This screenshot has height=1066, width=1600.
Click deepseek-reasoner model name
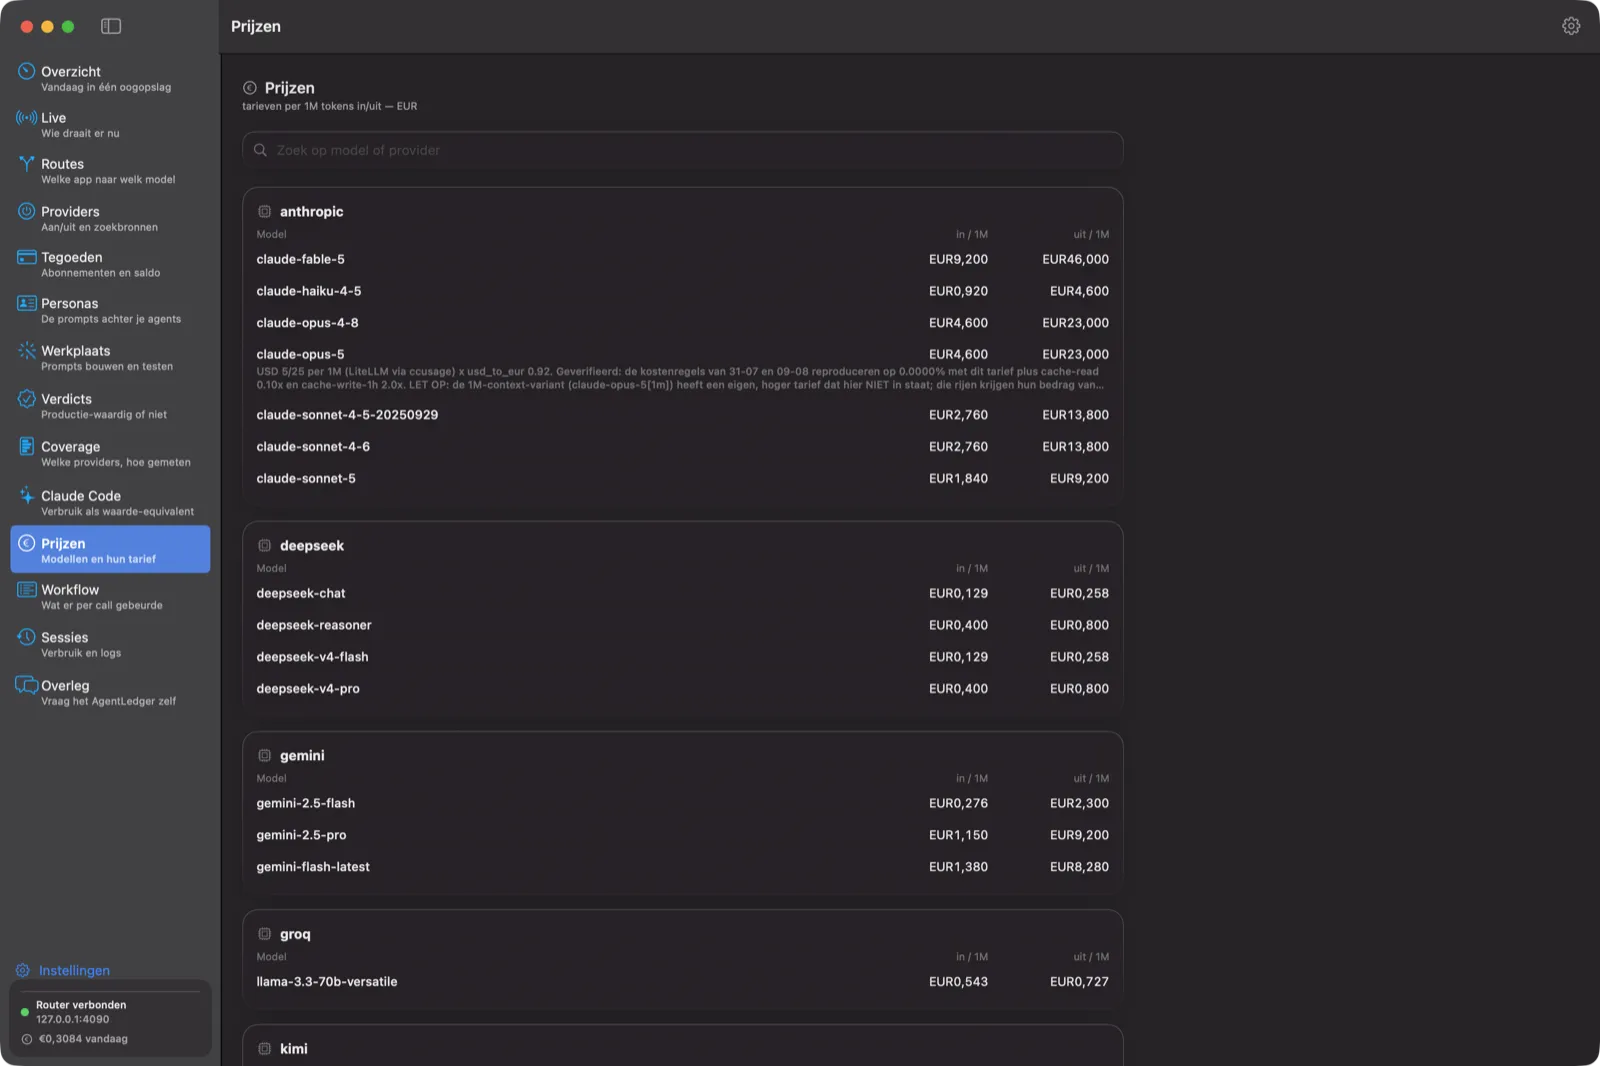(314, 625)
